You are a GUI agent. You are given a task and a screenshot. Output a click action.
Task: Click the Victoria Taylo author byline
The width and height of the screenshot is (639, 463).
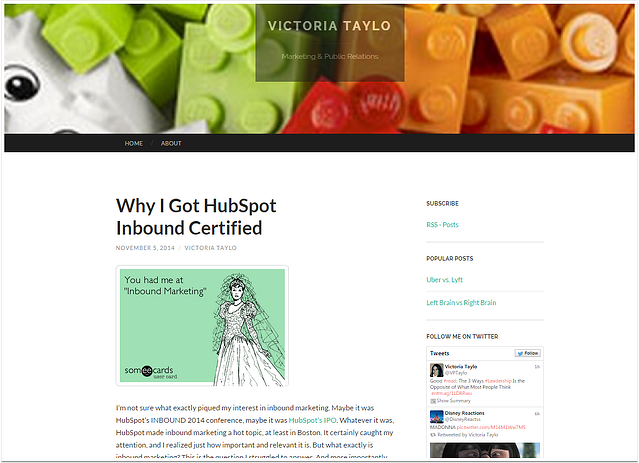tap(211, 248)
